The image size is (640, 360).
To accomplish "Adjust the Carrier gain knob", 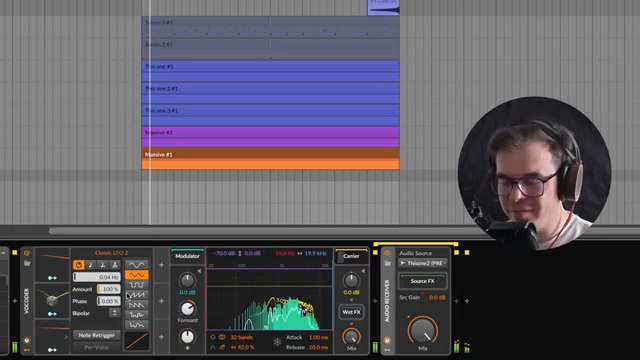I will tap(351, 281).
